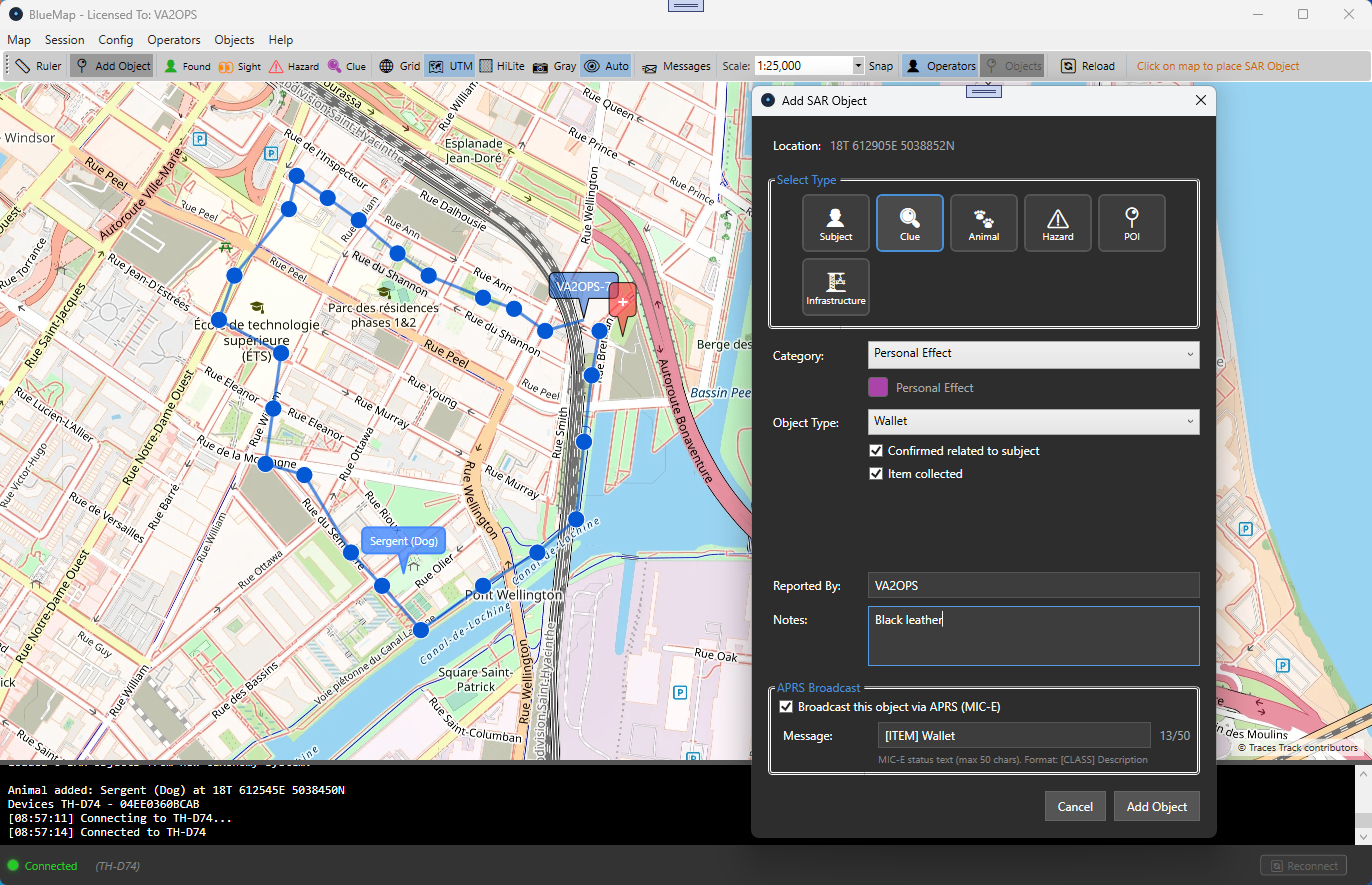Open the Config menu
Viewport: 1372px width, 885px height.
pyautogui.click(x=116, y=40)
